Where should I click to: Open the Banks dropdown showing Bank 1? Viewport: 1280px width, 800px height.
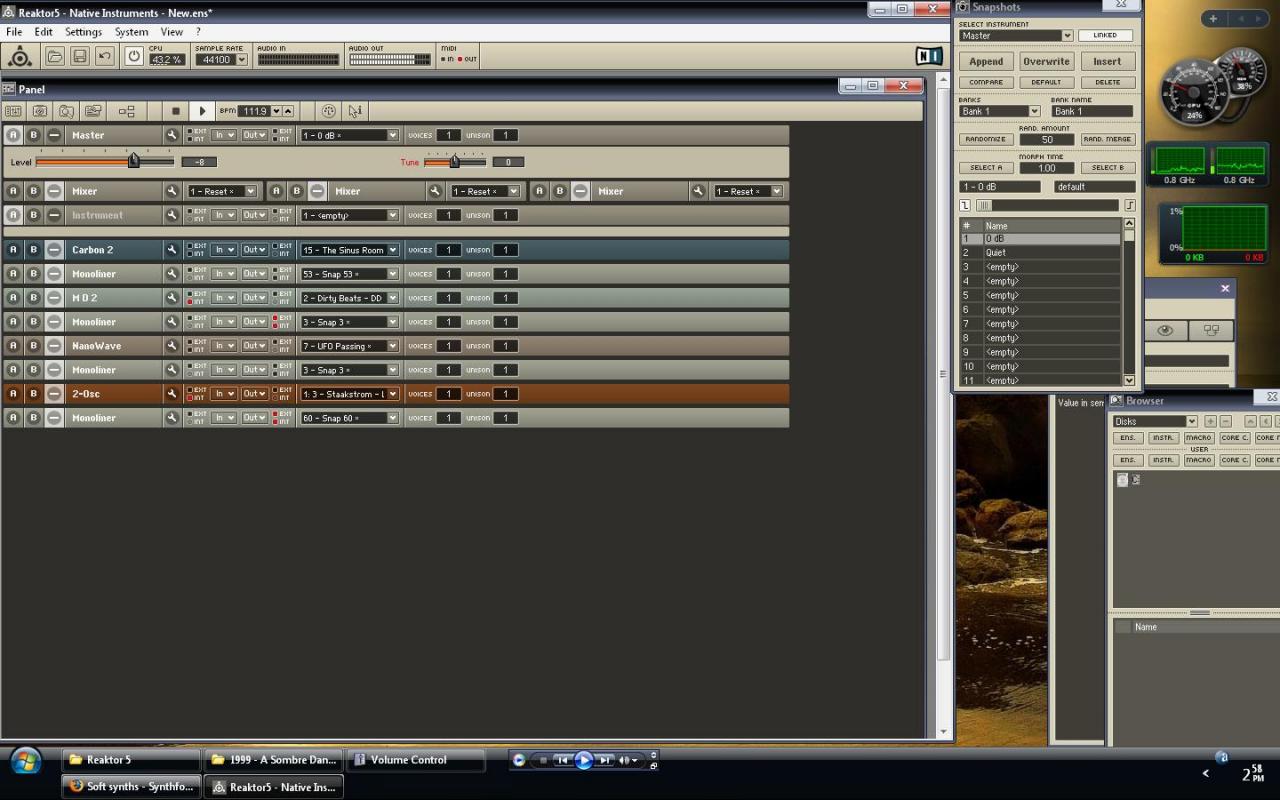coord(999,111)
